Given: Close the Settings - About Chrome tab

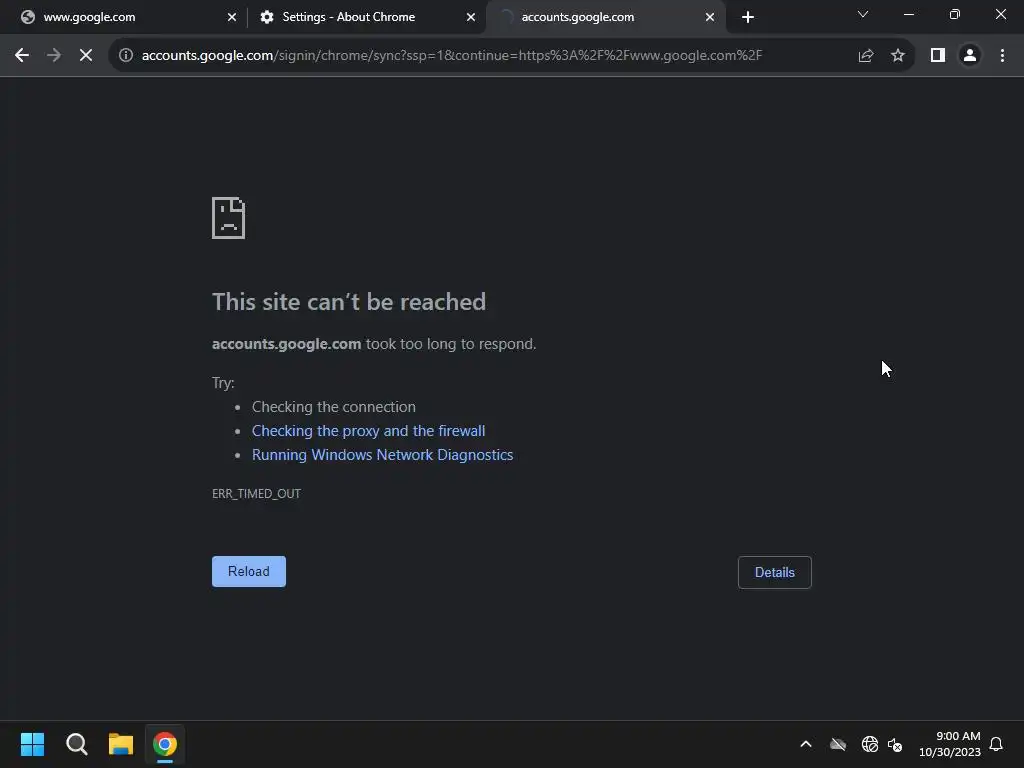Looking at the screenshot, I should click(x=471, y=17).
